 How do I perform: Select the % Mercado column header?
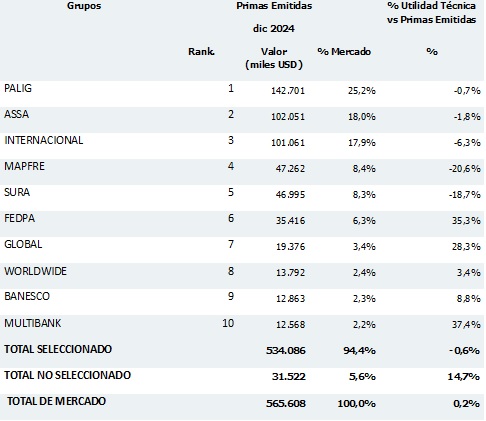click(344, 52)
